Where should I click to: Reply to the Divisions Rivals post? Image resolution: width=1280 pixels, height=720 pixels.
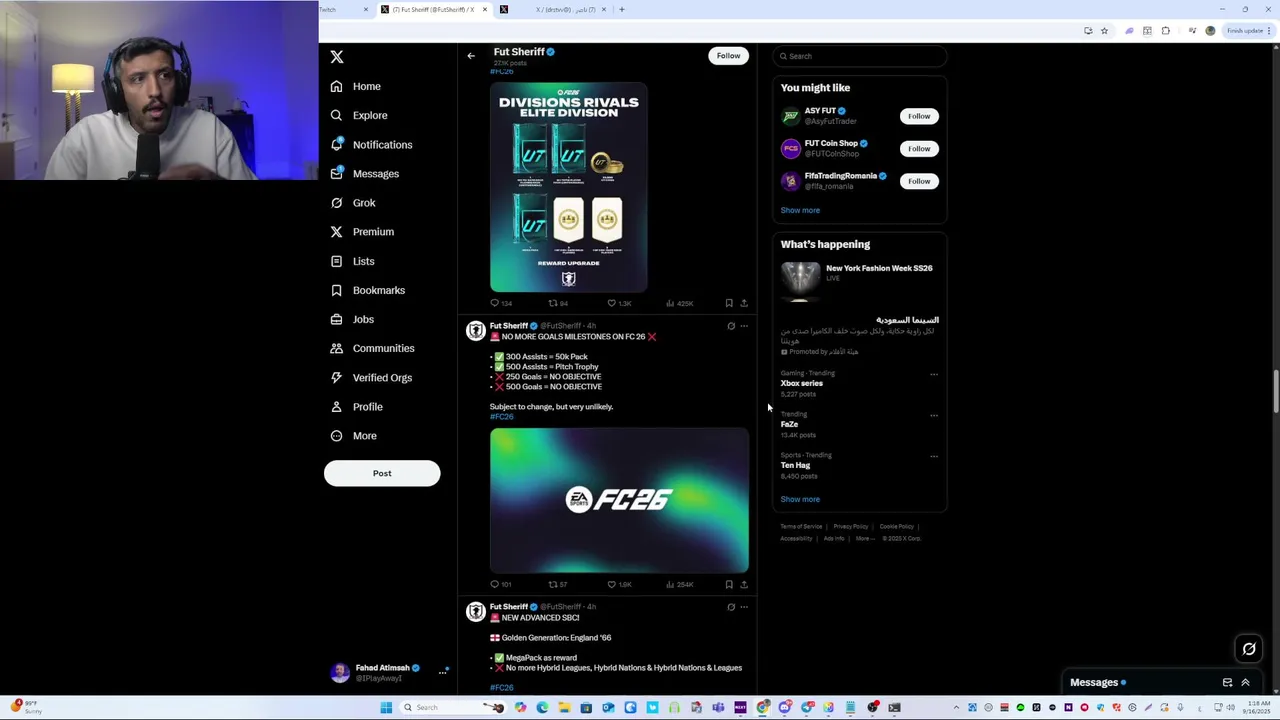[501, 303]
